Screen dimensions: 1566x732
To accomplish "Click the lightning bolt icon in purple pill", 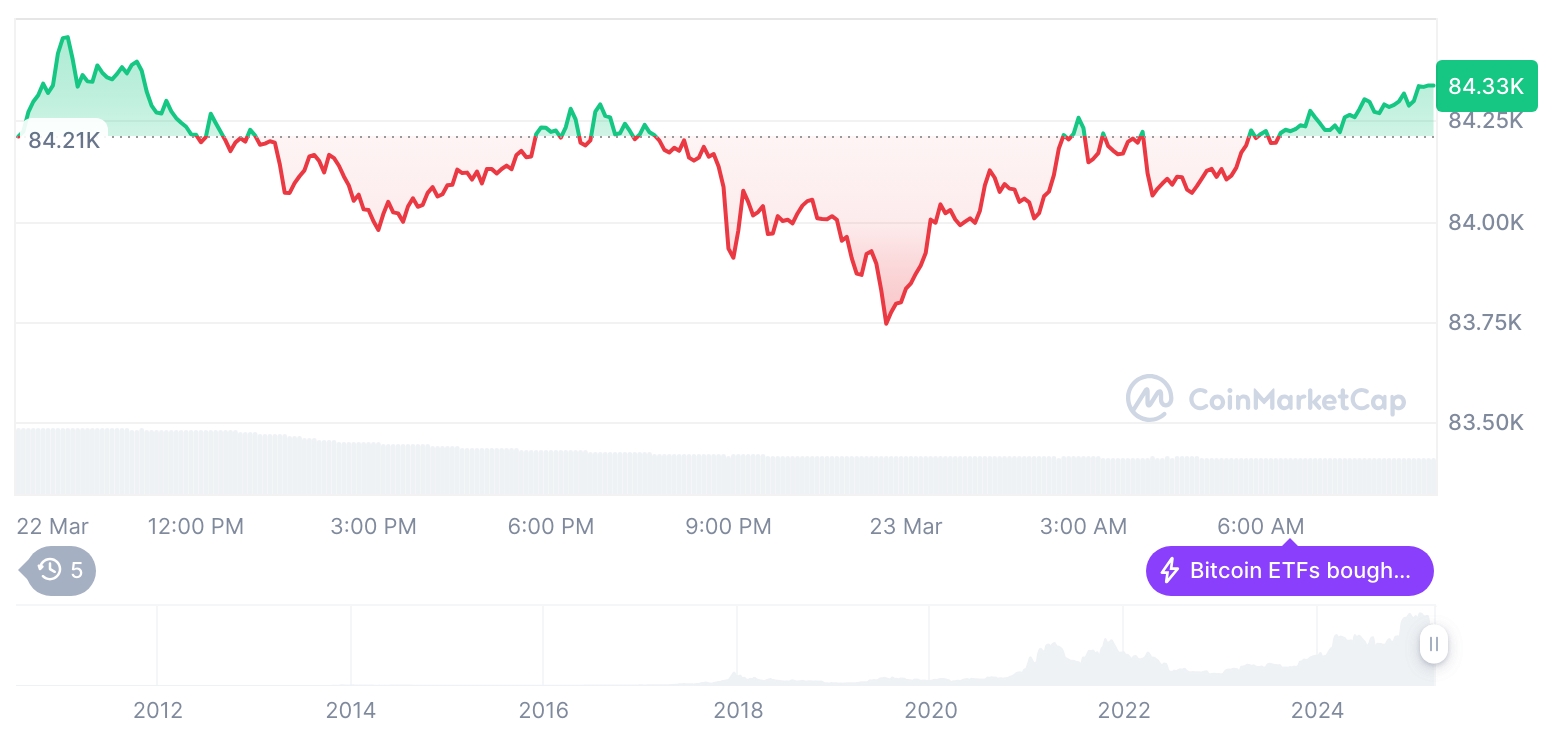I will pyautogui.click(x=1169, y=571).
